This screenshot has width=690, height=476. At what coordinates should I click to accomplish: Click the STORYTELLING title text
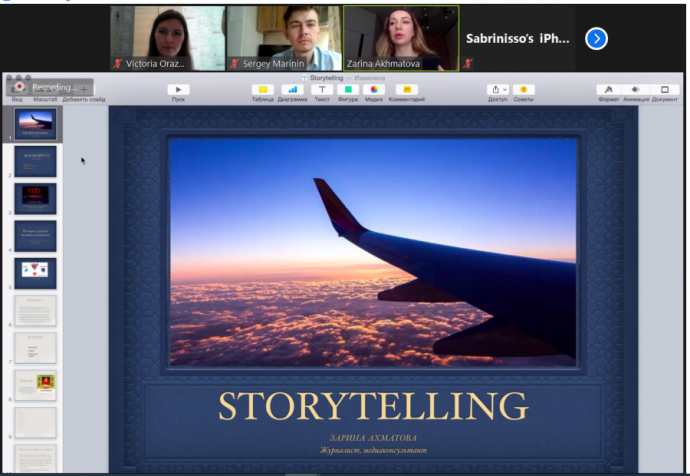(372, 406)
